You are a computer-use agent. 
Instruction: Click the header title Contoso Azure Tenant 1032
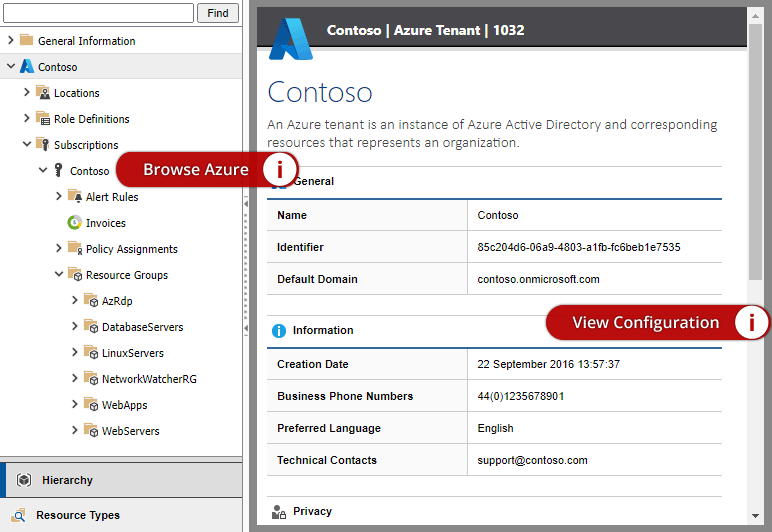(425, 30)
